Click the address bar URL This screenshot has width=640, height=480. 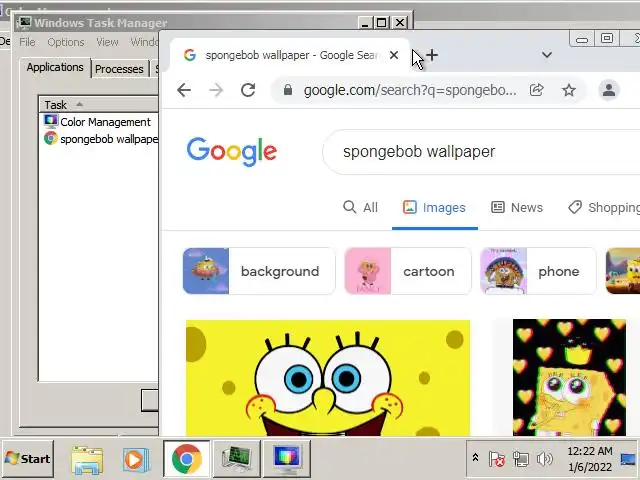tap(410, 90)
